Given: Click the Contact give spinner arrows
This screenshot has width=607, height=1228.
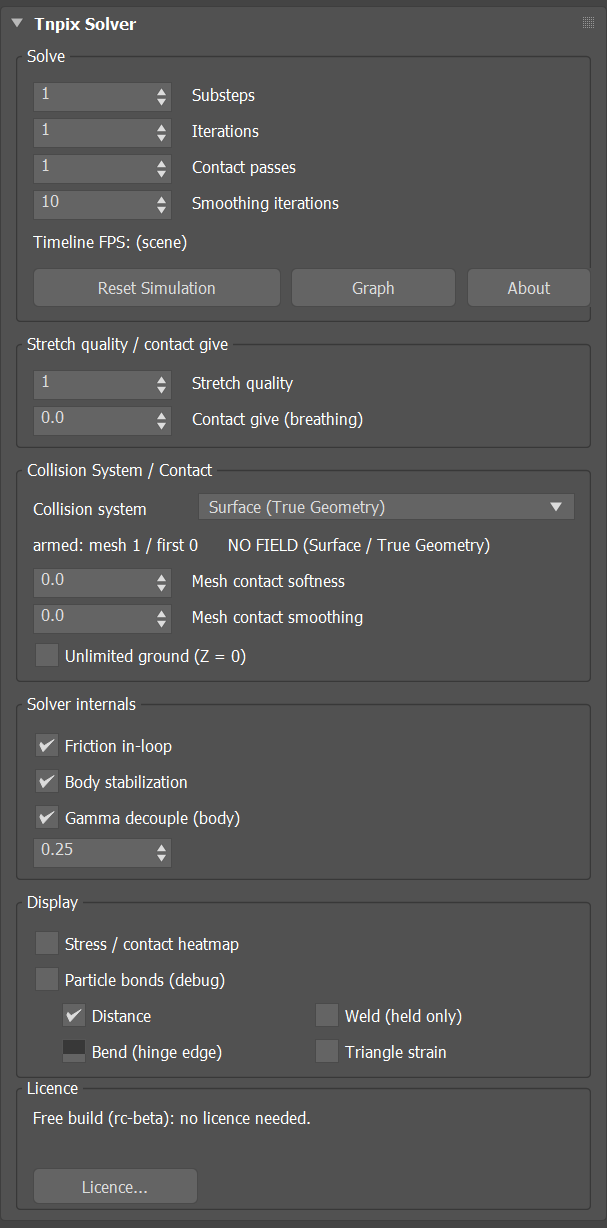Looking at the screenshot, I should [x=162, y=420].
